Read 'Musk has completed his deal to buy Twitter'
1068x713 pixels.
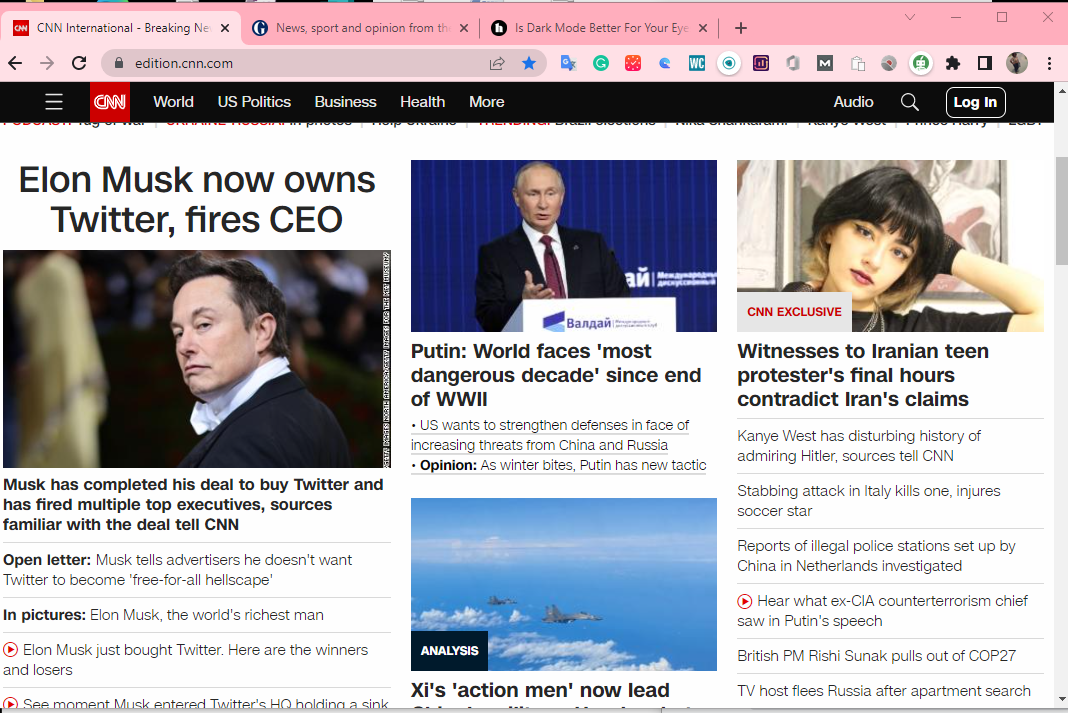coord(193,505)
